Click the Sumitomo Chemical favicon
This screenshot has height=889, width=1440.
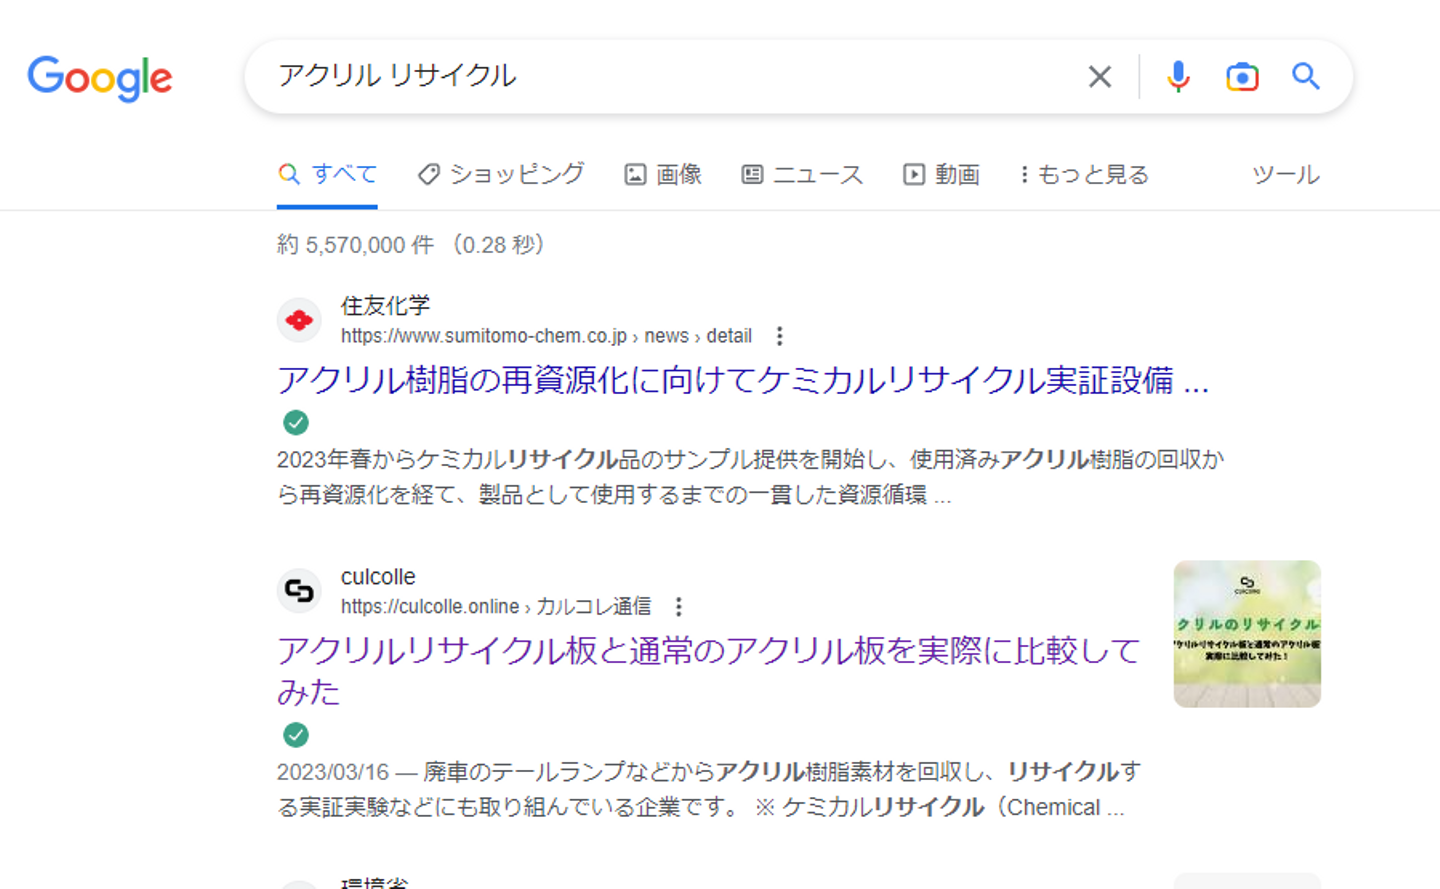299,320
